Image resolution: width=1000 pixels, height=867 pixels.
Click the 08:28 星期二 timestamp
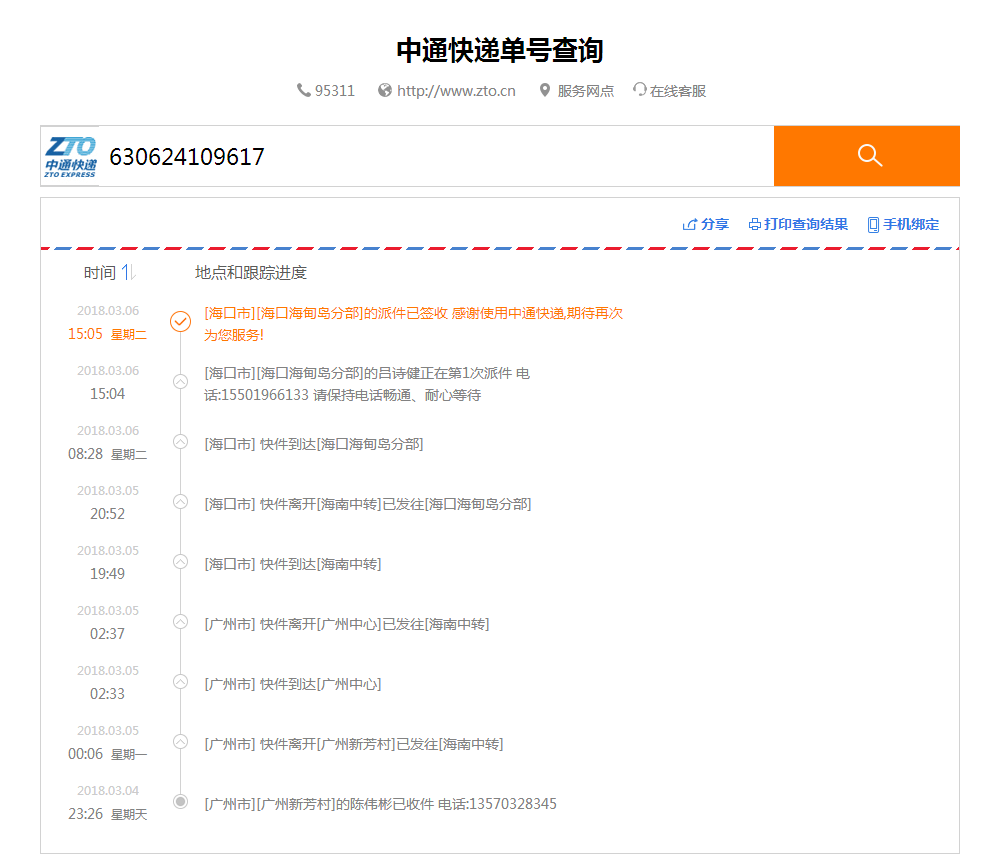click(107, 454)
